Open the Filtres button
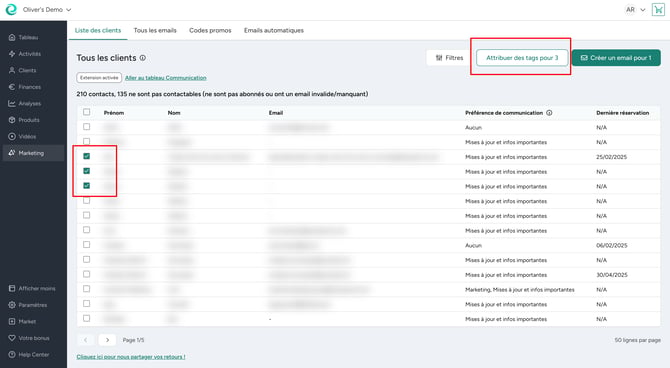This screenshot has width=670, height=368. 449,58
